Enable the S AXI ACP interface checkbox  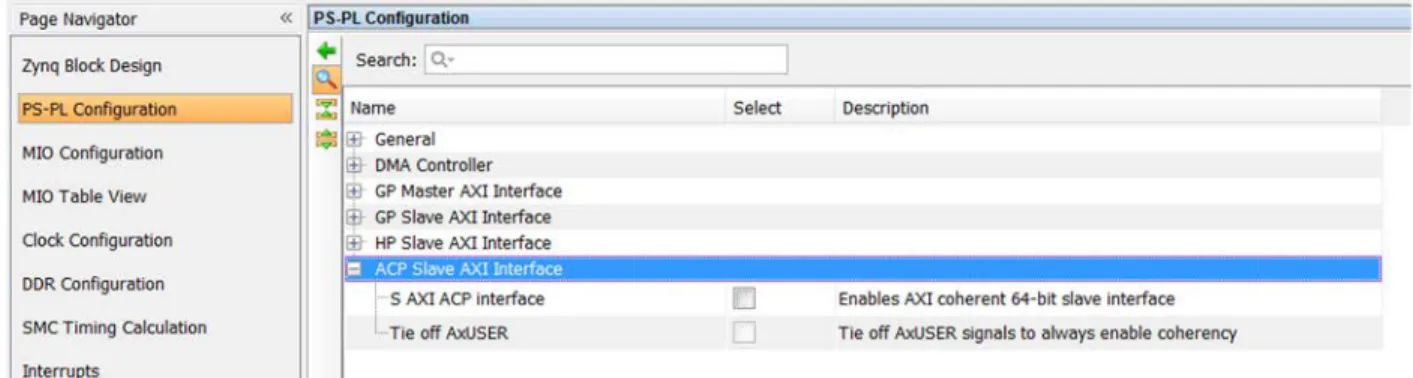743,298
